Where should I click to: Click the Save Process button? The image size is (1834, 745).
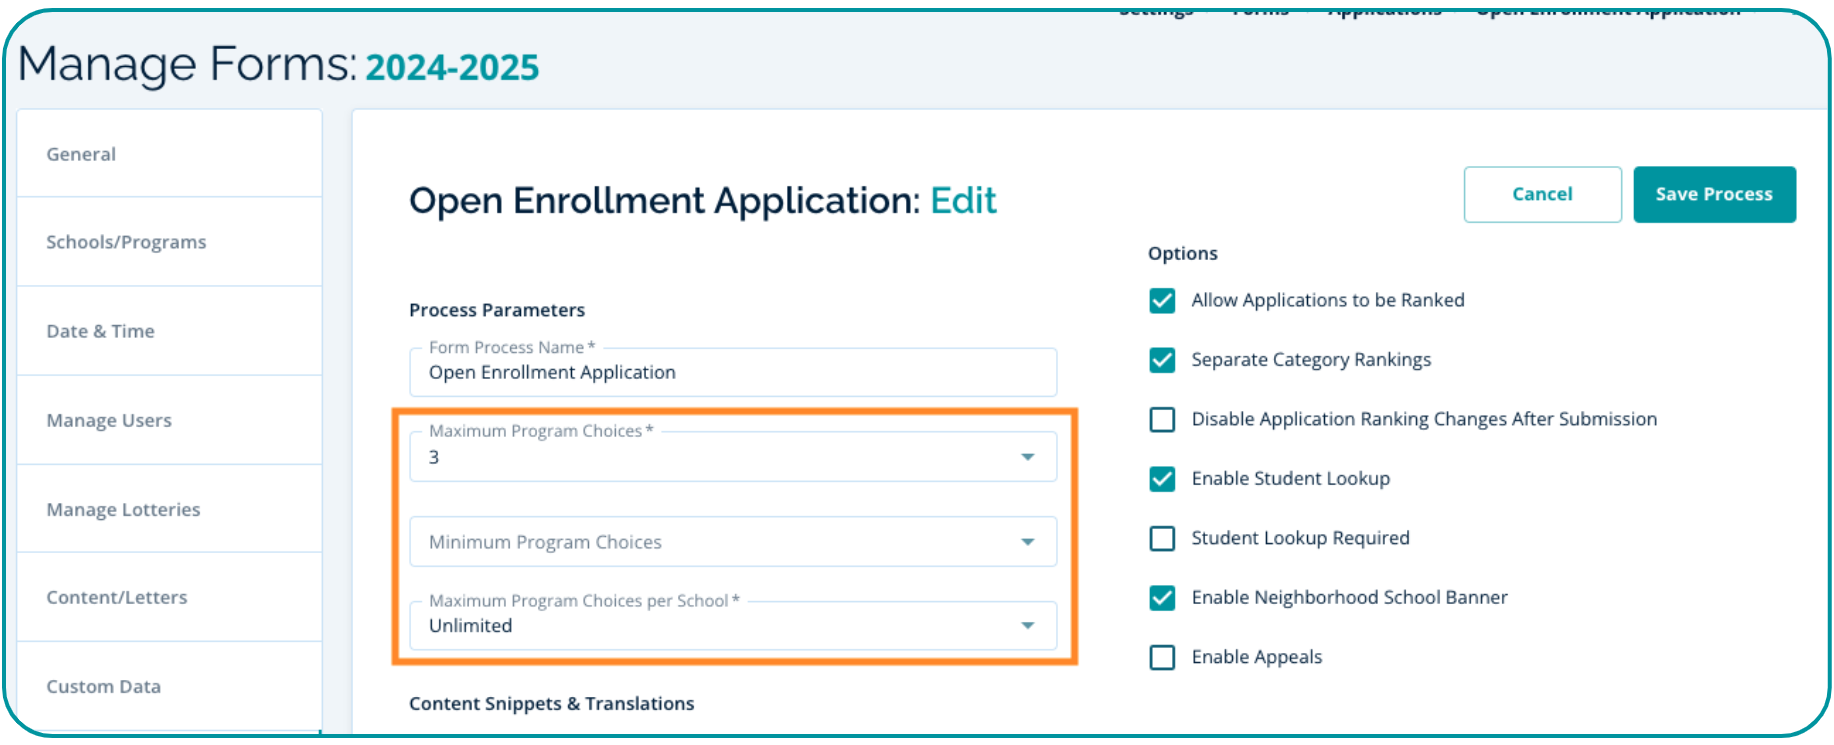[x=1713, y=194]
